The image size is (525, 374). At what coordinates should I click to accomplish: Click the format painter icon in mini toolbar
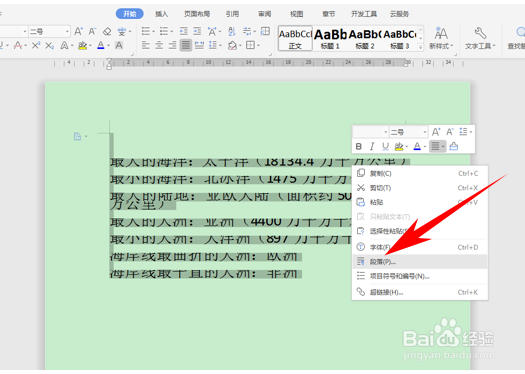(x=454, y=146)
